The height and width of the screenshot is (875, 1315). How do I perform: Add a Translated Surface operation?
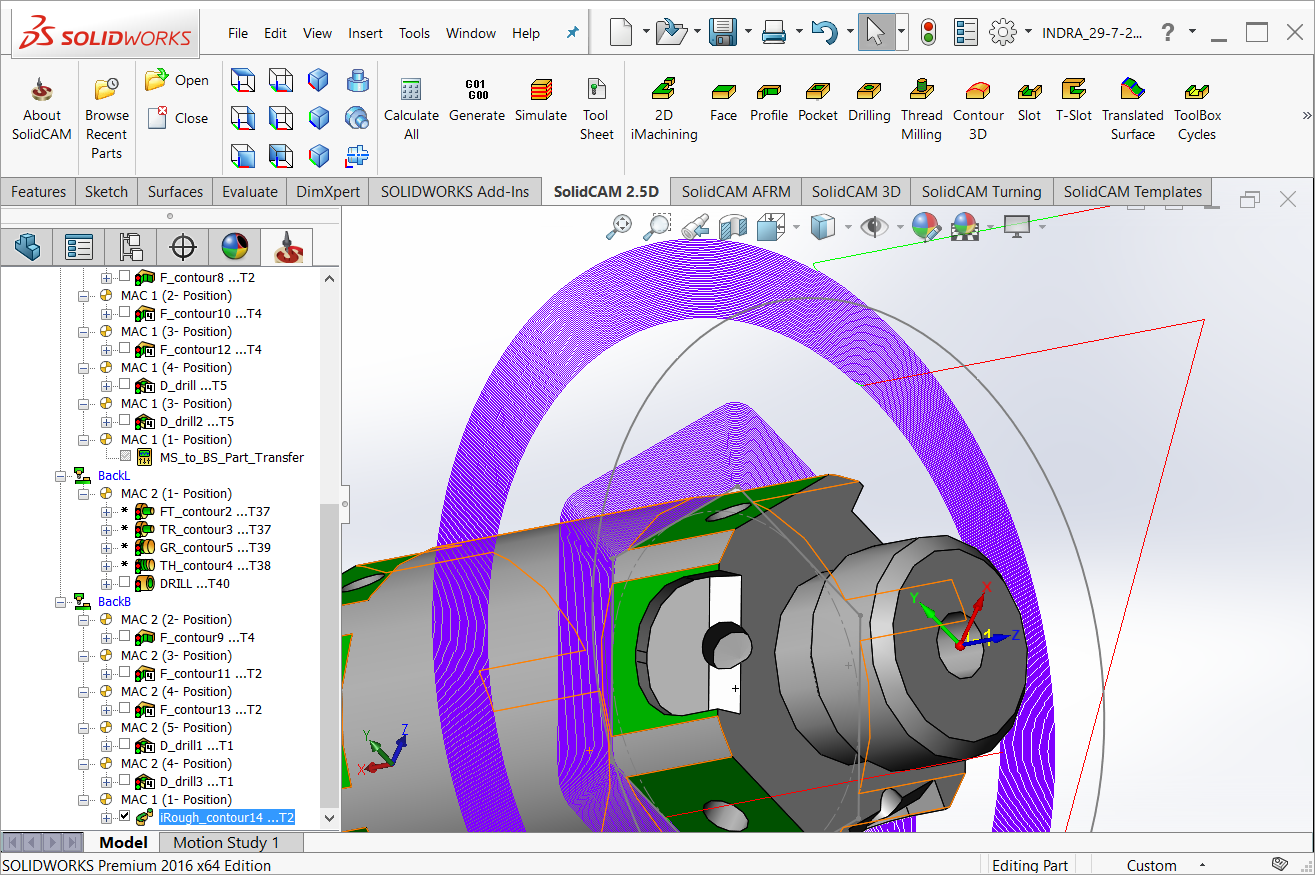click(1132, 110)
